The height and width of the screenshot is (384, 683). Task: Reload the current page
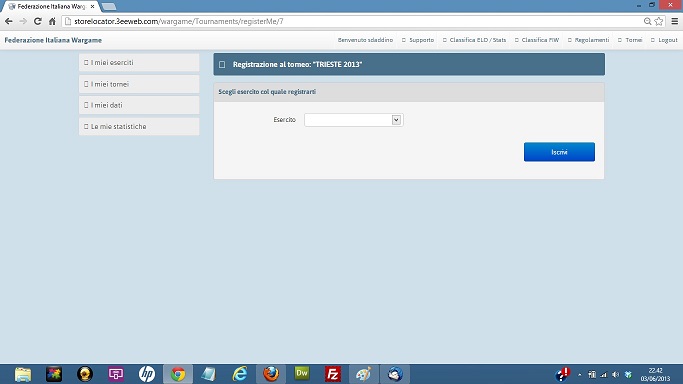[x=37, y=21]
